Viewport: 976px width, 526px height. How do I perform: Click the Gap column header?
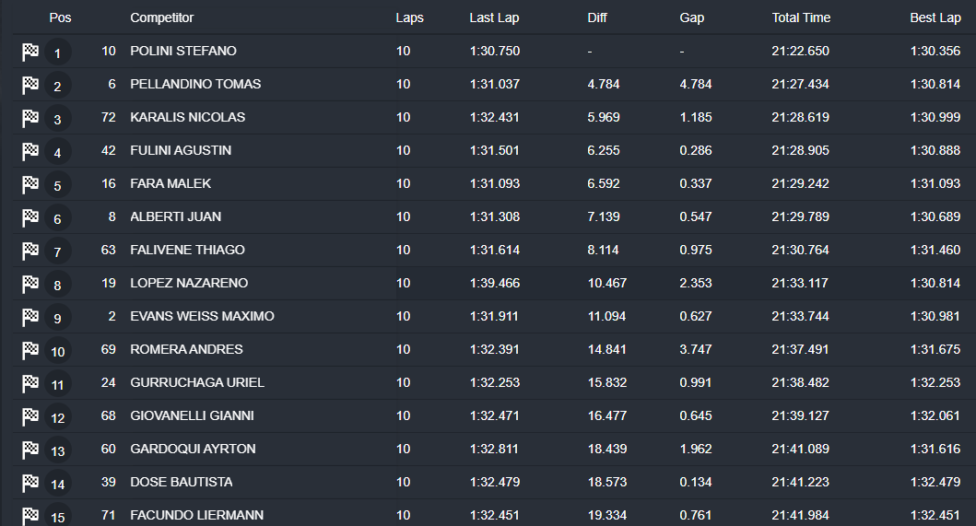pos(692,17)
